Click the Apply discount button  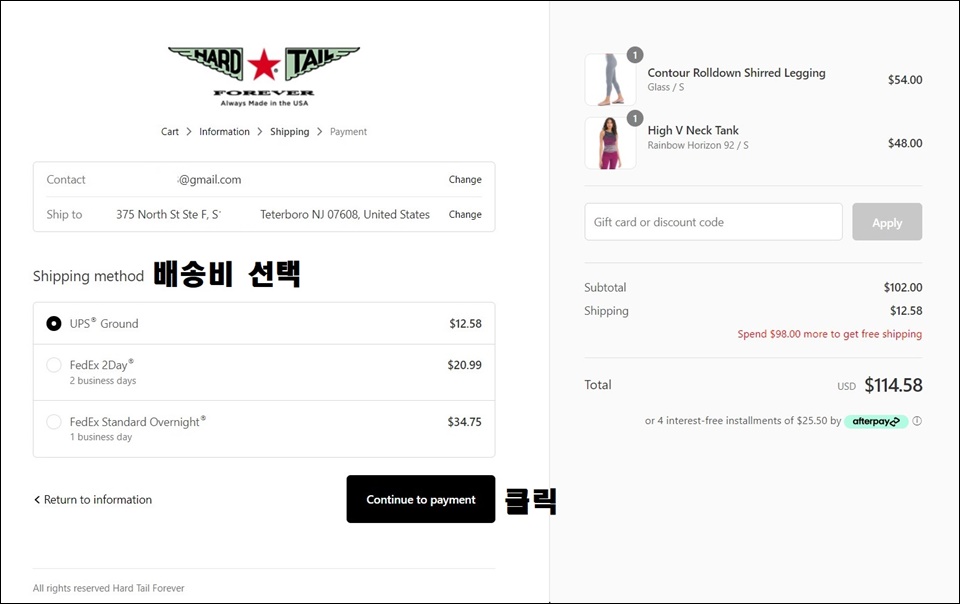click(x=887, y=222)
